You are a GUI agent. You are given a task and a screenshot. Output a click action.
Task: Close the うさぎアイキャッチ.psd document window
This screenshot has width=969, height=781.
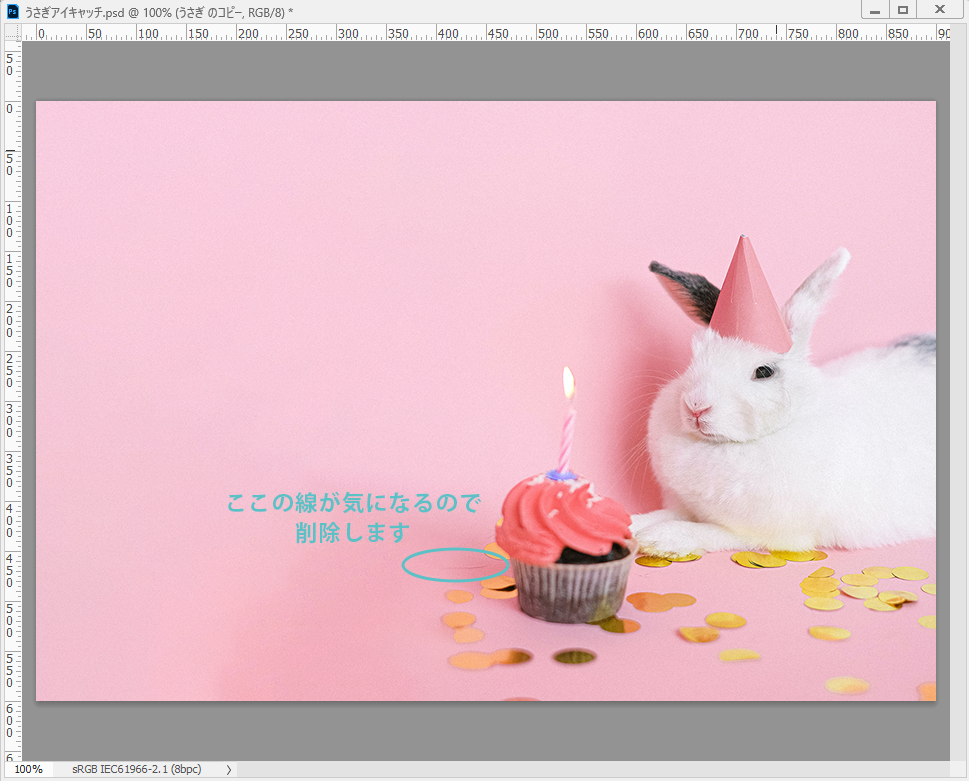(x=940, y=10)
